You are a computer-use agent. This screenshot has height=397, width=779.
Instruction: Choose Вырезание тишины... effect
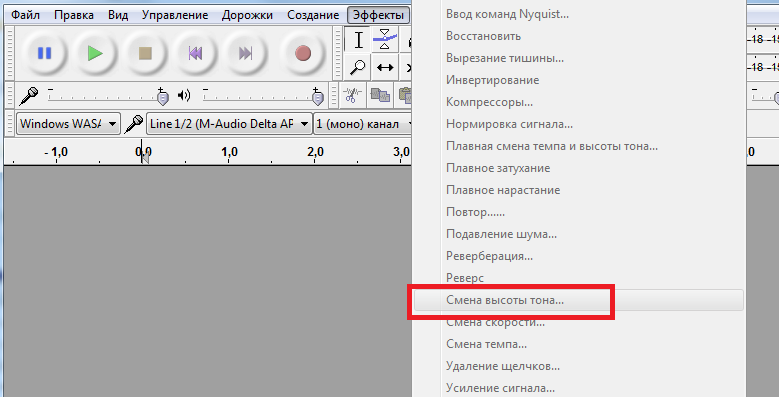tap(579, 58)
